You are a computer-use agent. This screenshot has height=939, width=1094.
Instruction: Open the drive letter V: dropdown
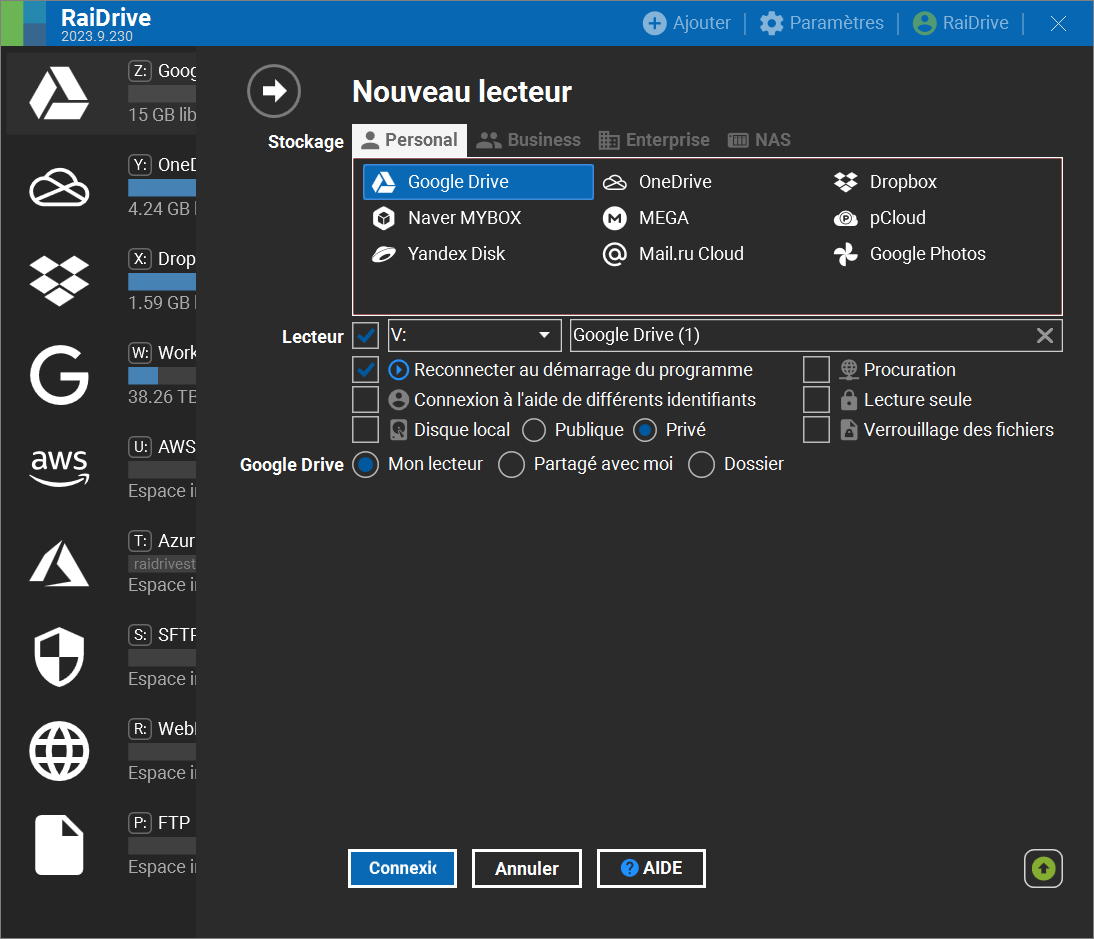click(546, 335)
